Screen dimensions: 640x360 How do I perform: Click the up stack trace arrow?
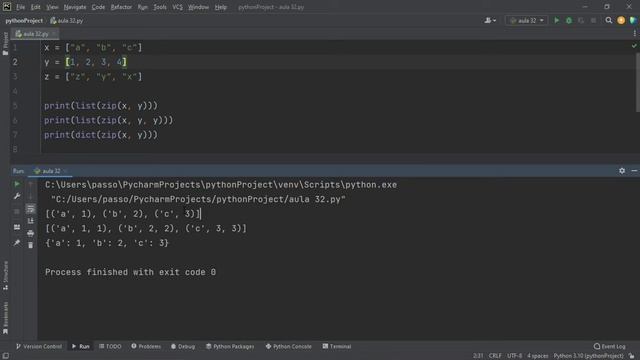click(x=31, y=184)
